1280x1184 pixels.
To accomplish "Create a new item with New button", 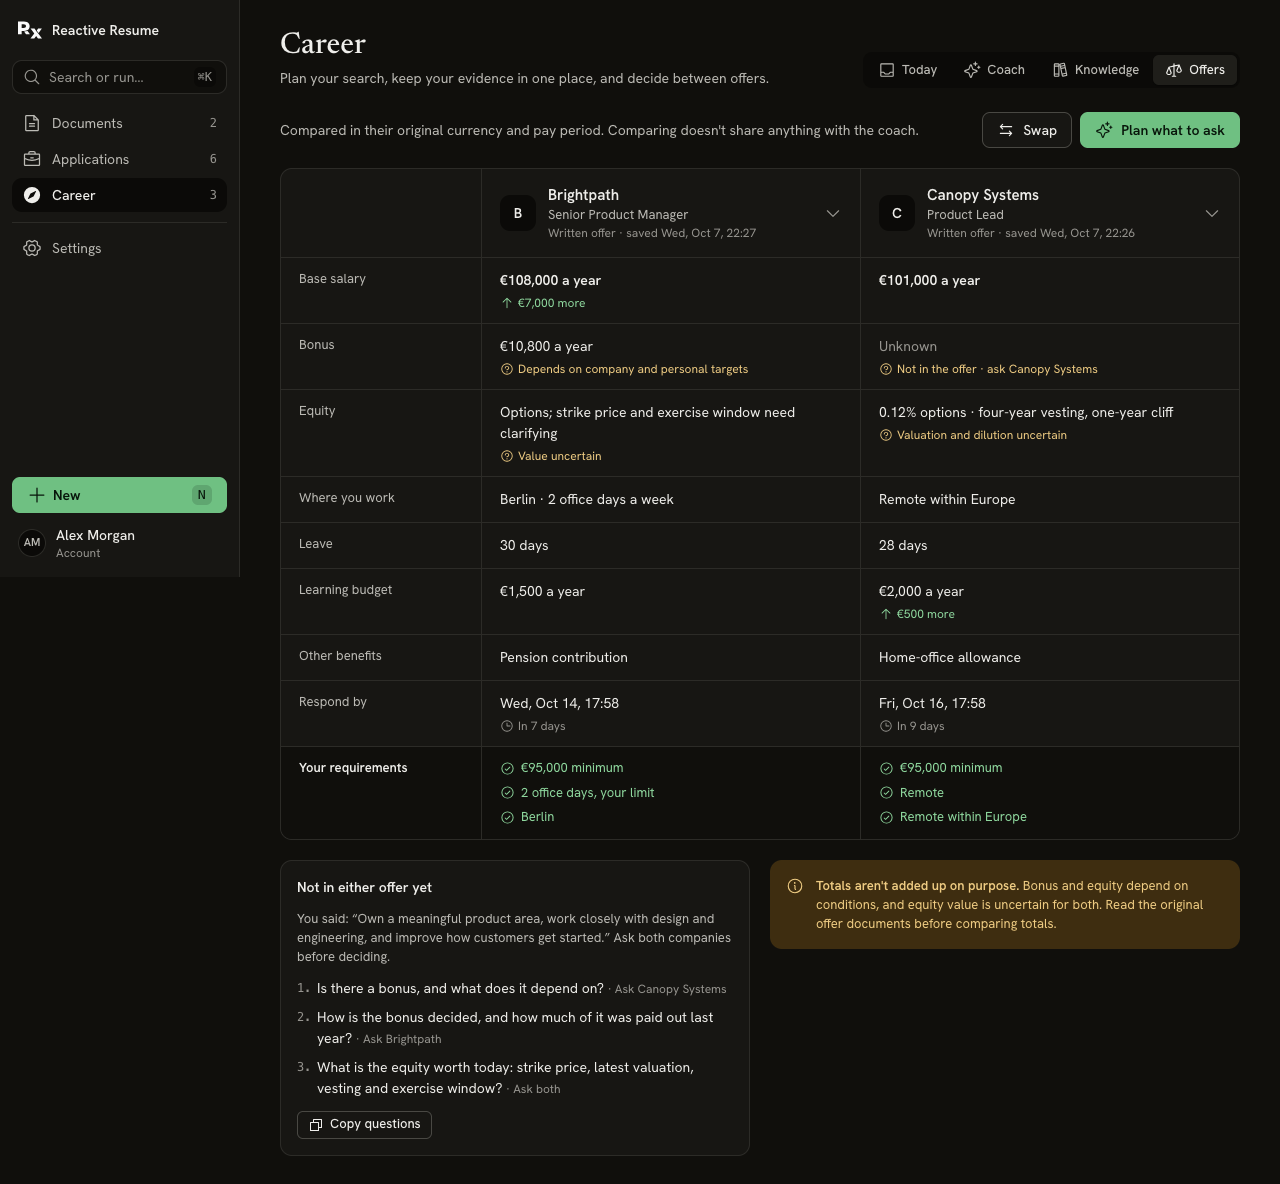I will (119, 495).
